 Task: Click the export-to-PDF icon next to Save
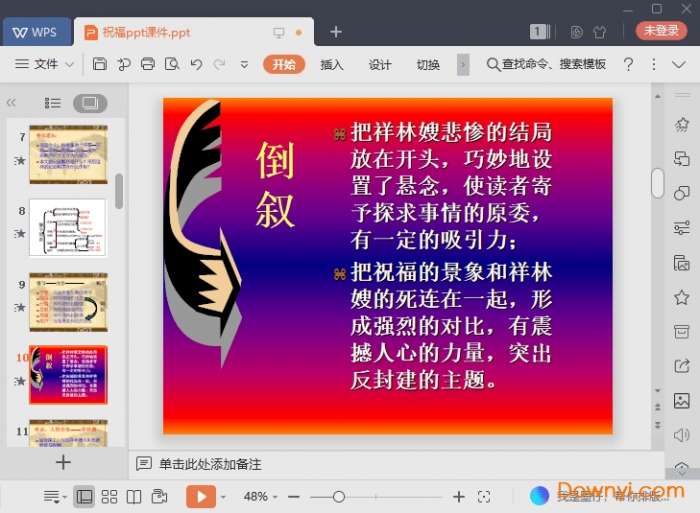pyautogui.click(x=124, y=64)
